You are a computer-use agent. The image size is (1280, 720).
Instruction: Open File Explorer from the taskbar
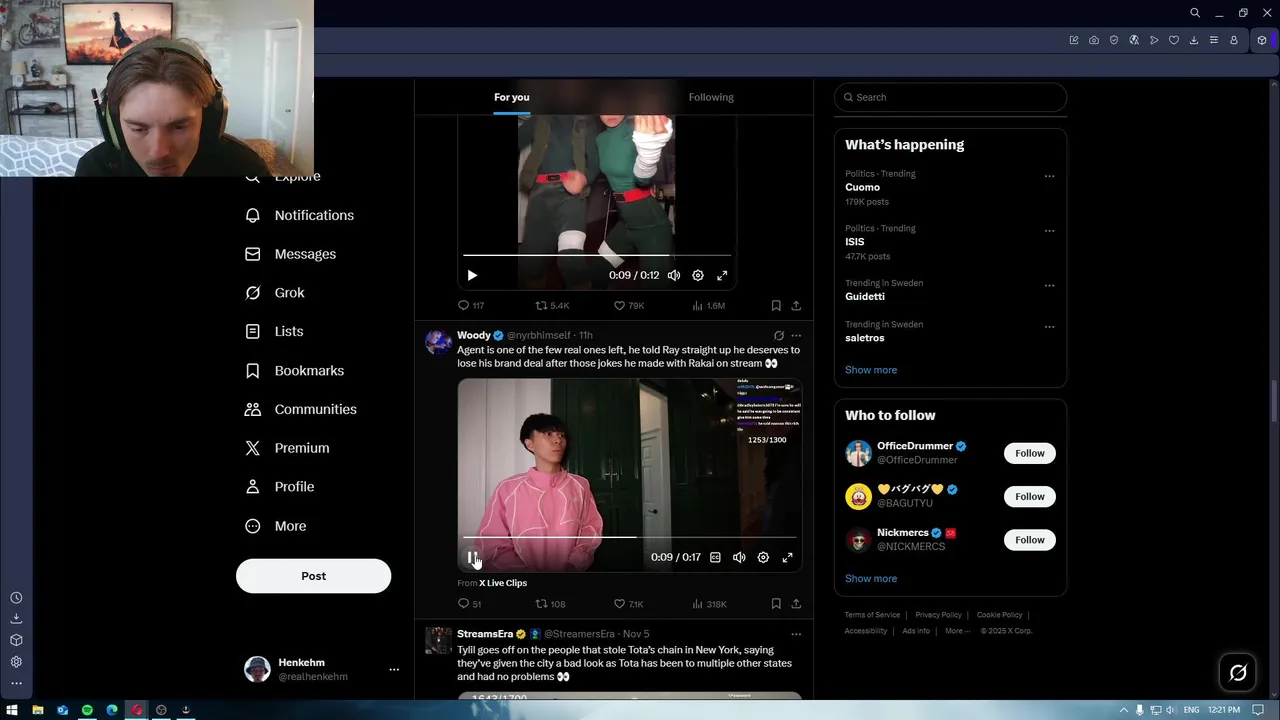38,710
